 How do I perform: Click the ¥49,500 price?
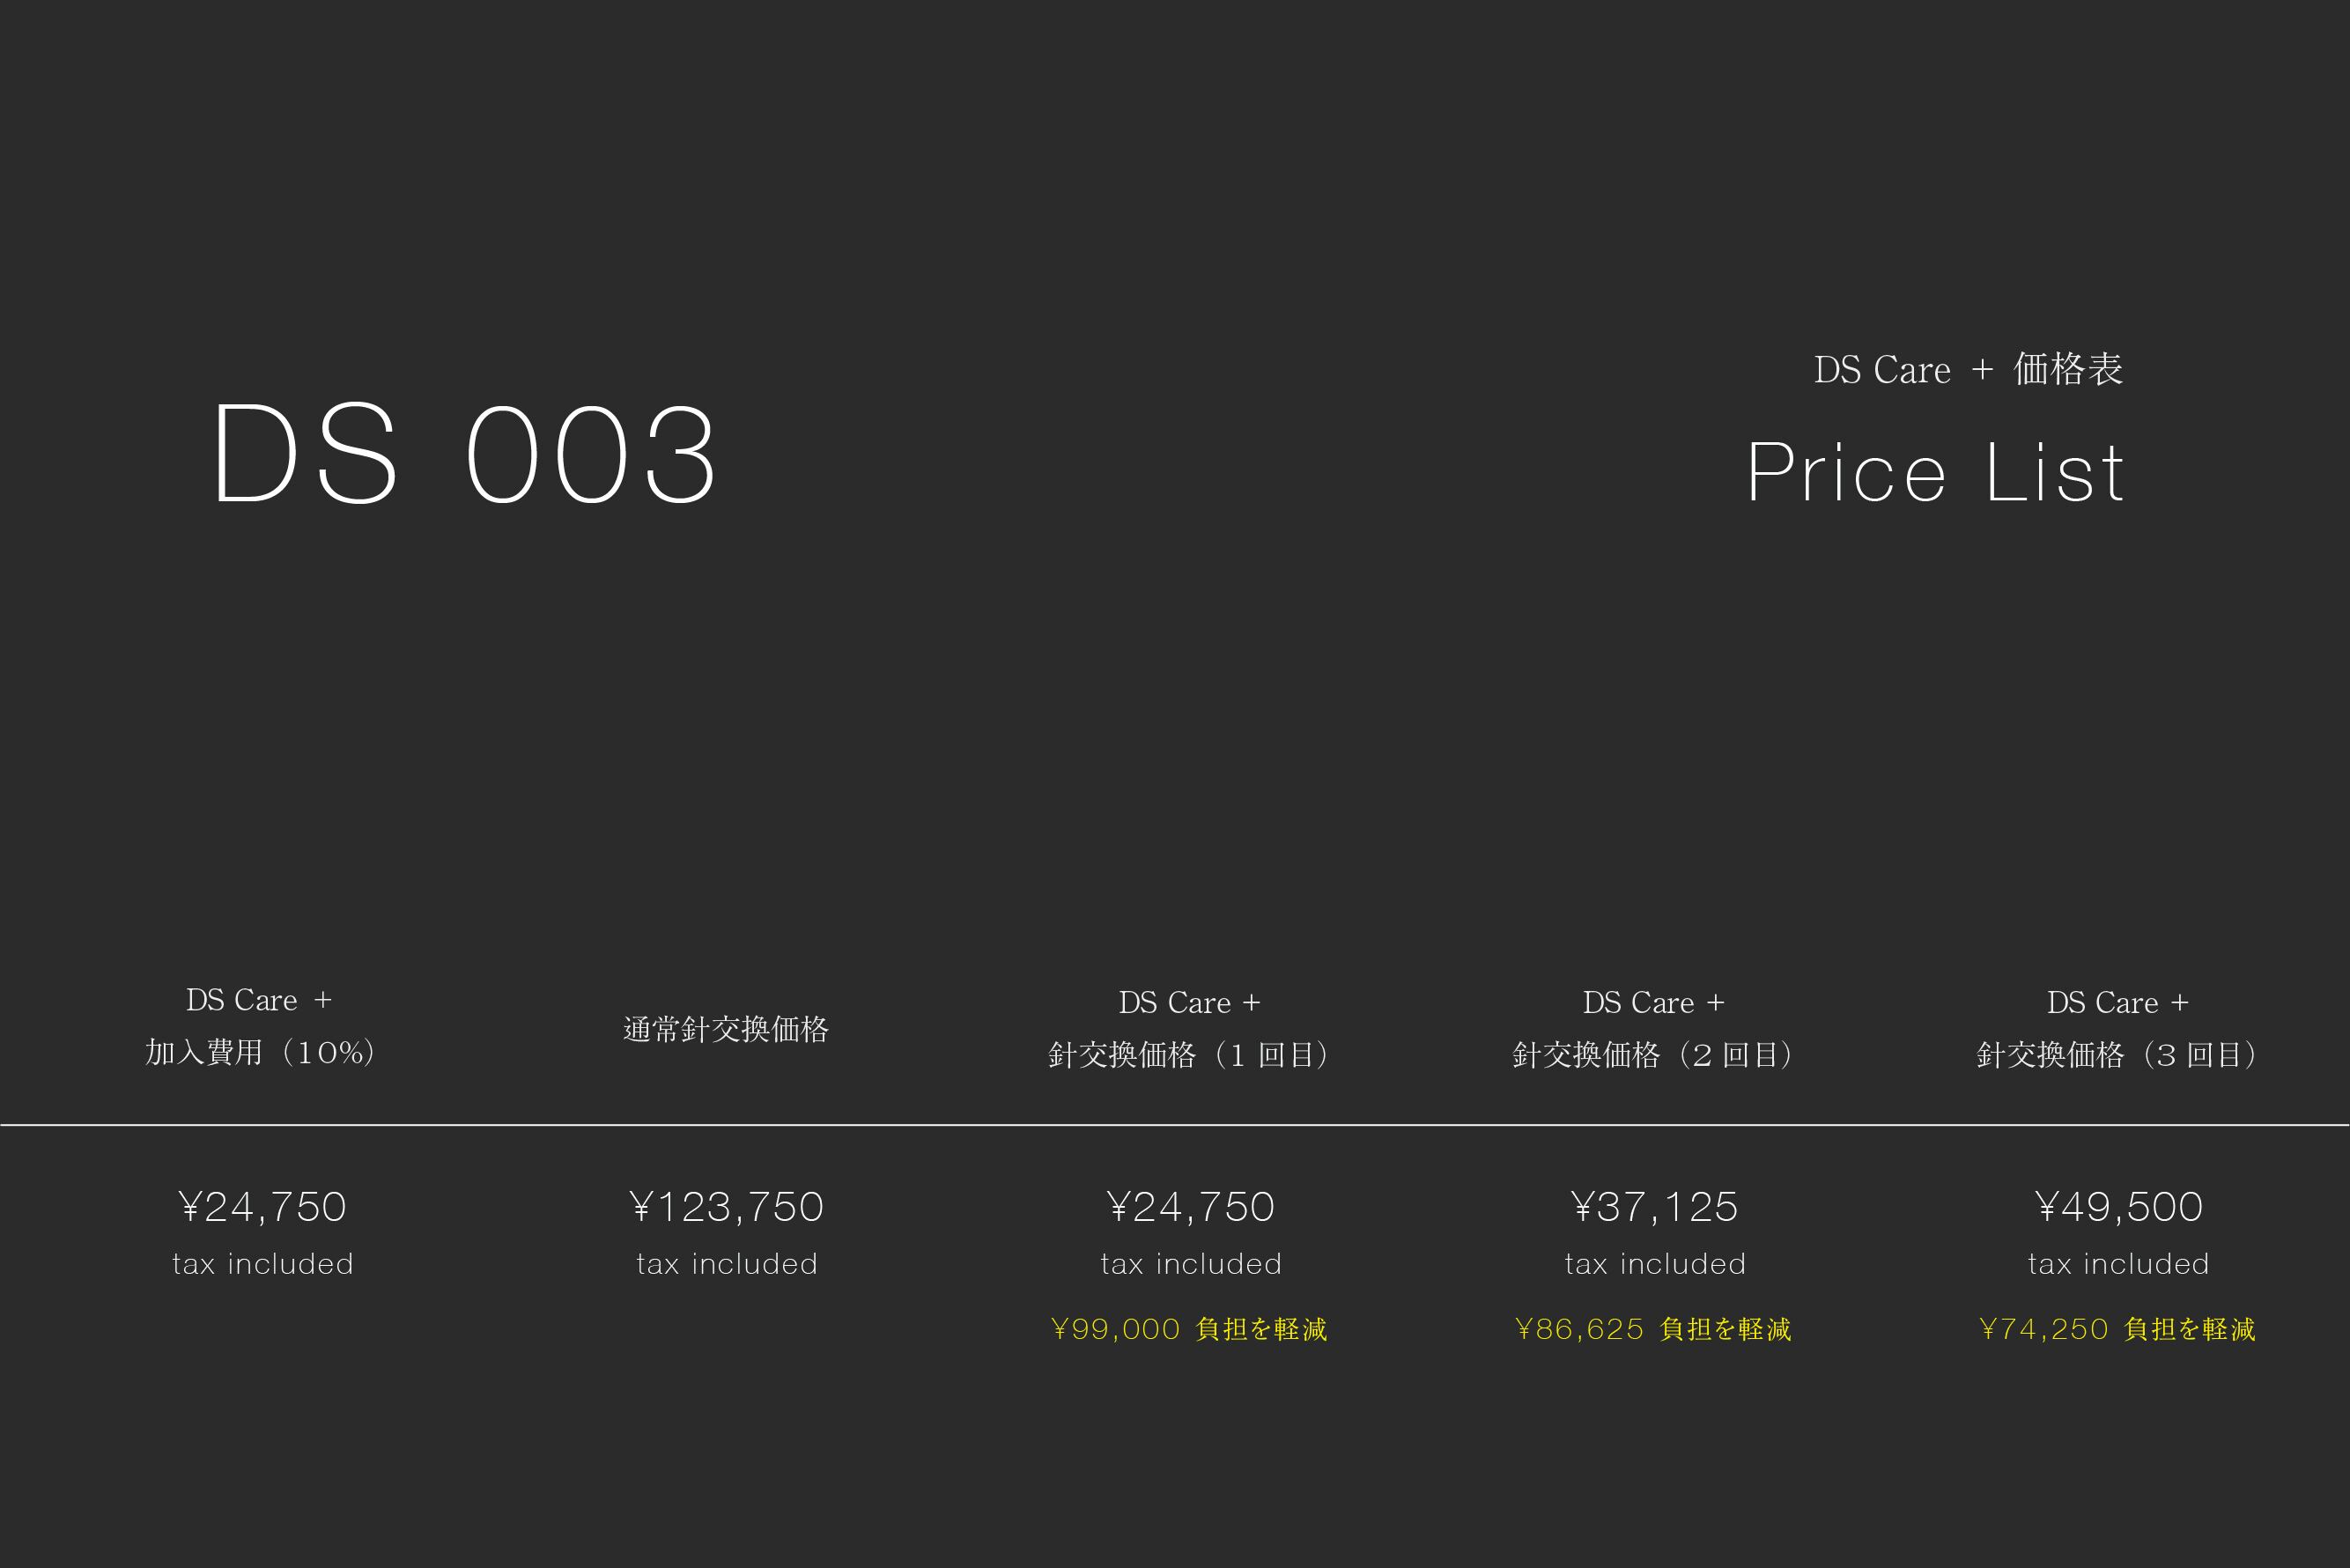(2119, 1207)
